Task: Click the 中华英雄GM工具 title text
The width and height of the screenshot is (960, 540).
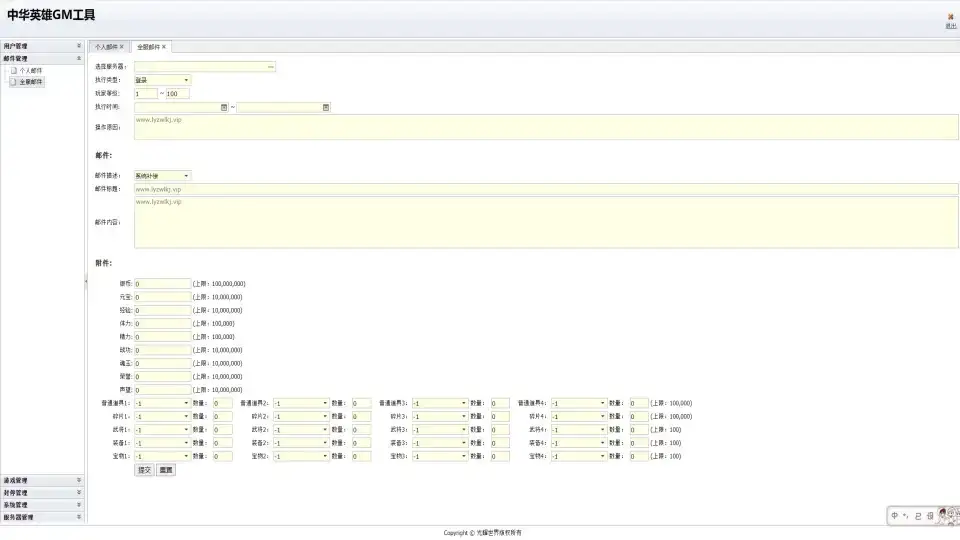Action: pyautogui.click(x=51, y=15)
